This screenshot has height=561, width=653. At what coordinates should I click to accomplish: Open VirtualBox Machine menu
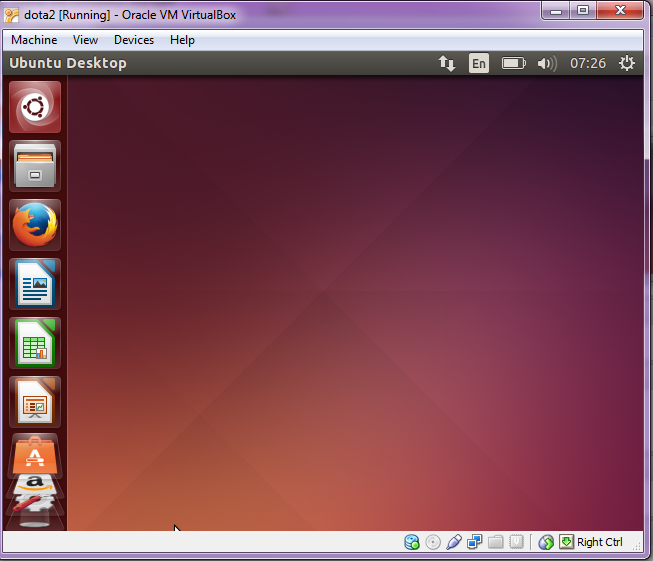tap(34, 40)
